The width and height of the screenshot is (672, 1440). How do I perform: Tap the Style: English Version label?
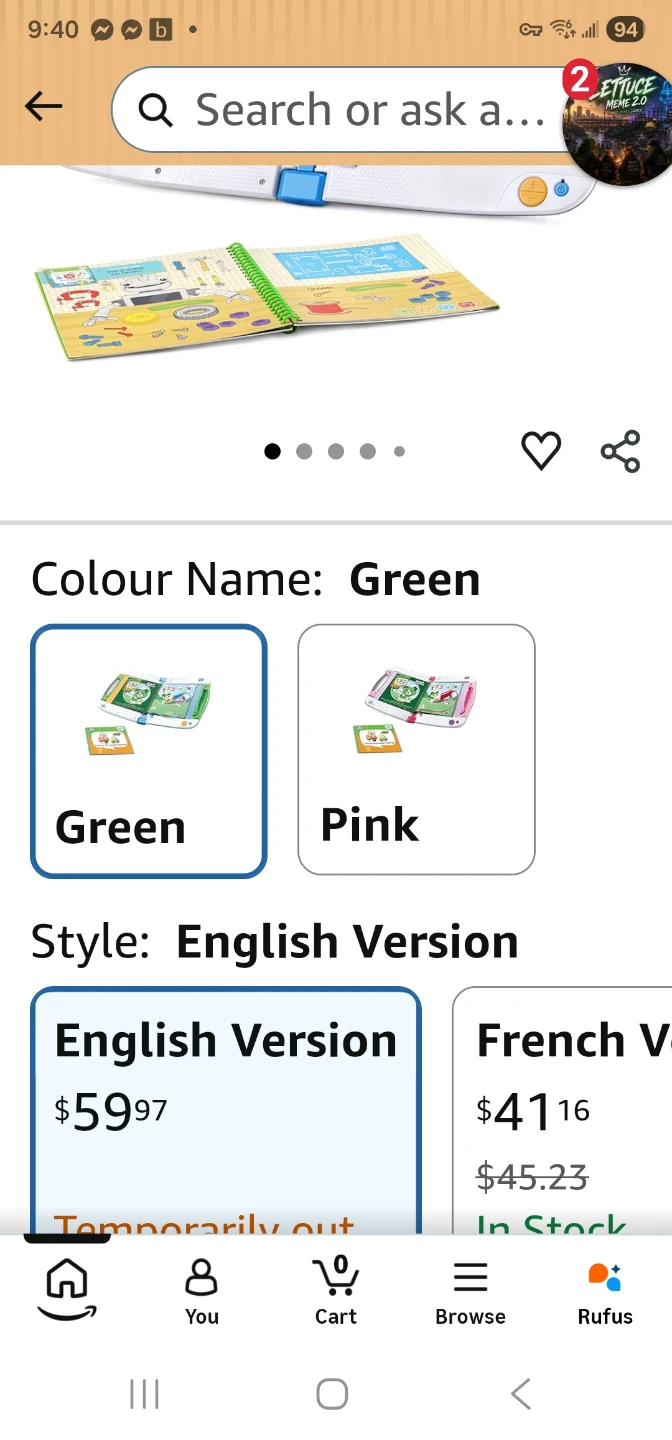[275, 942]
